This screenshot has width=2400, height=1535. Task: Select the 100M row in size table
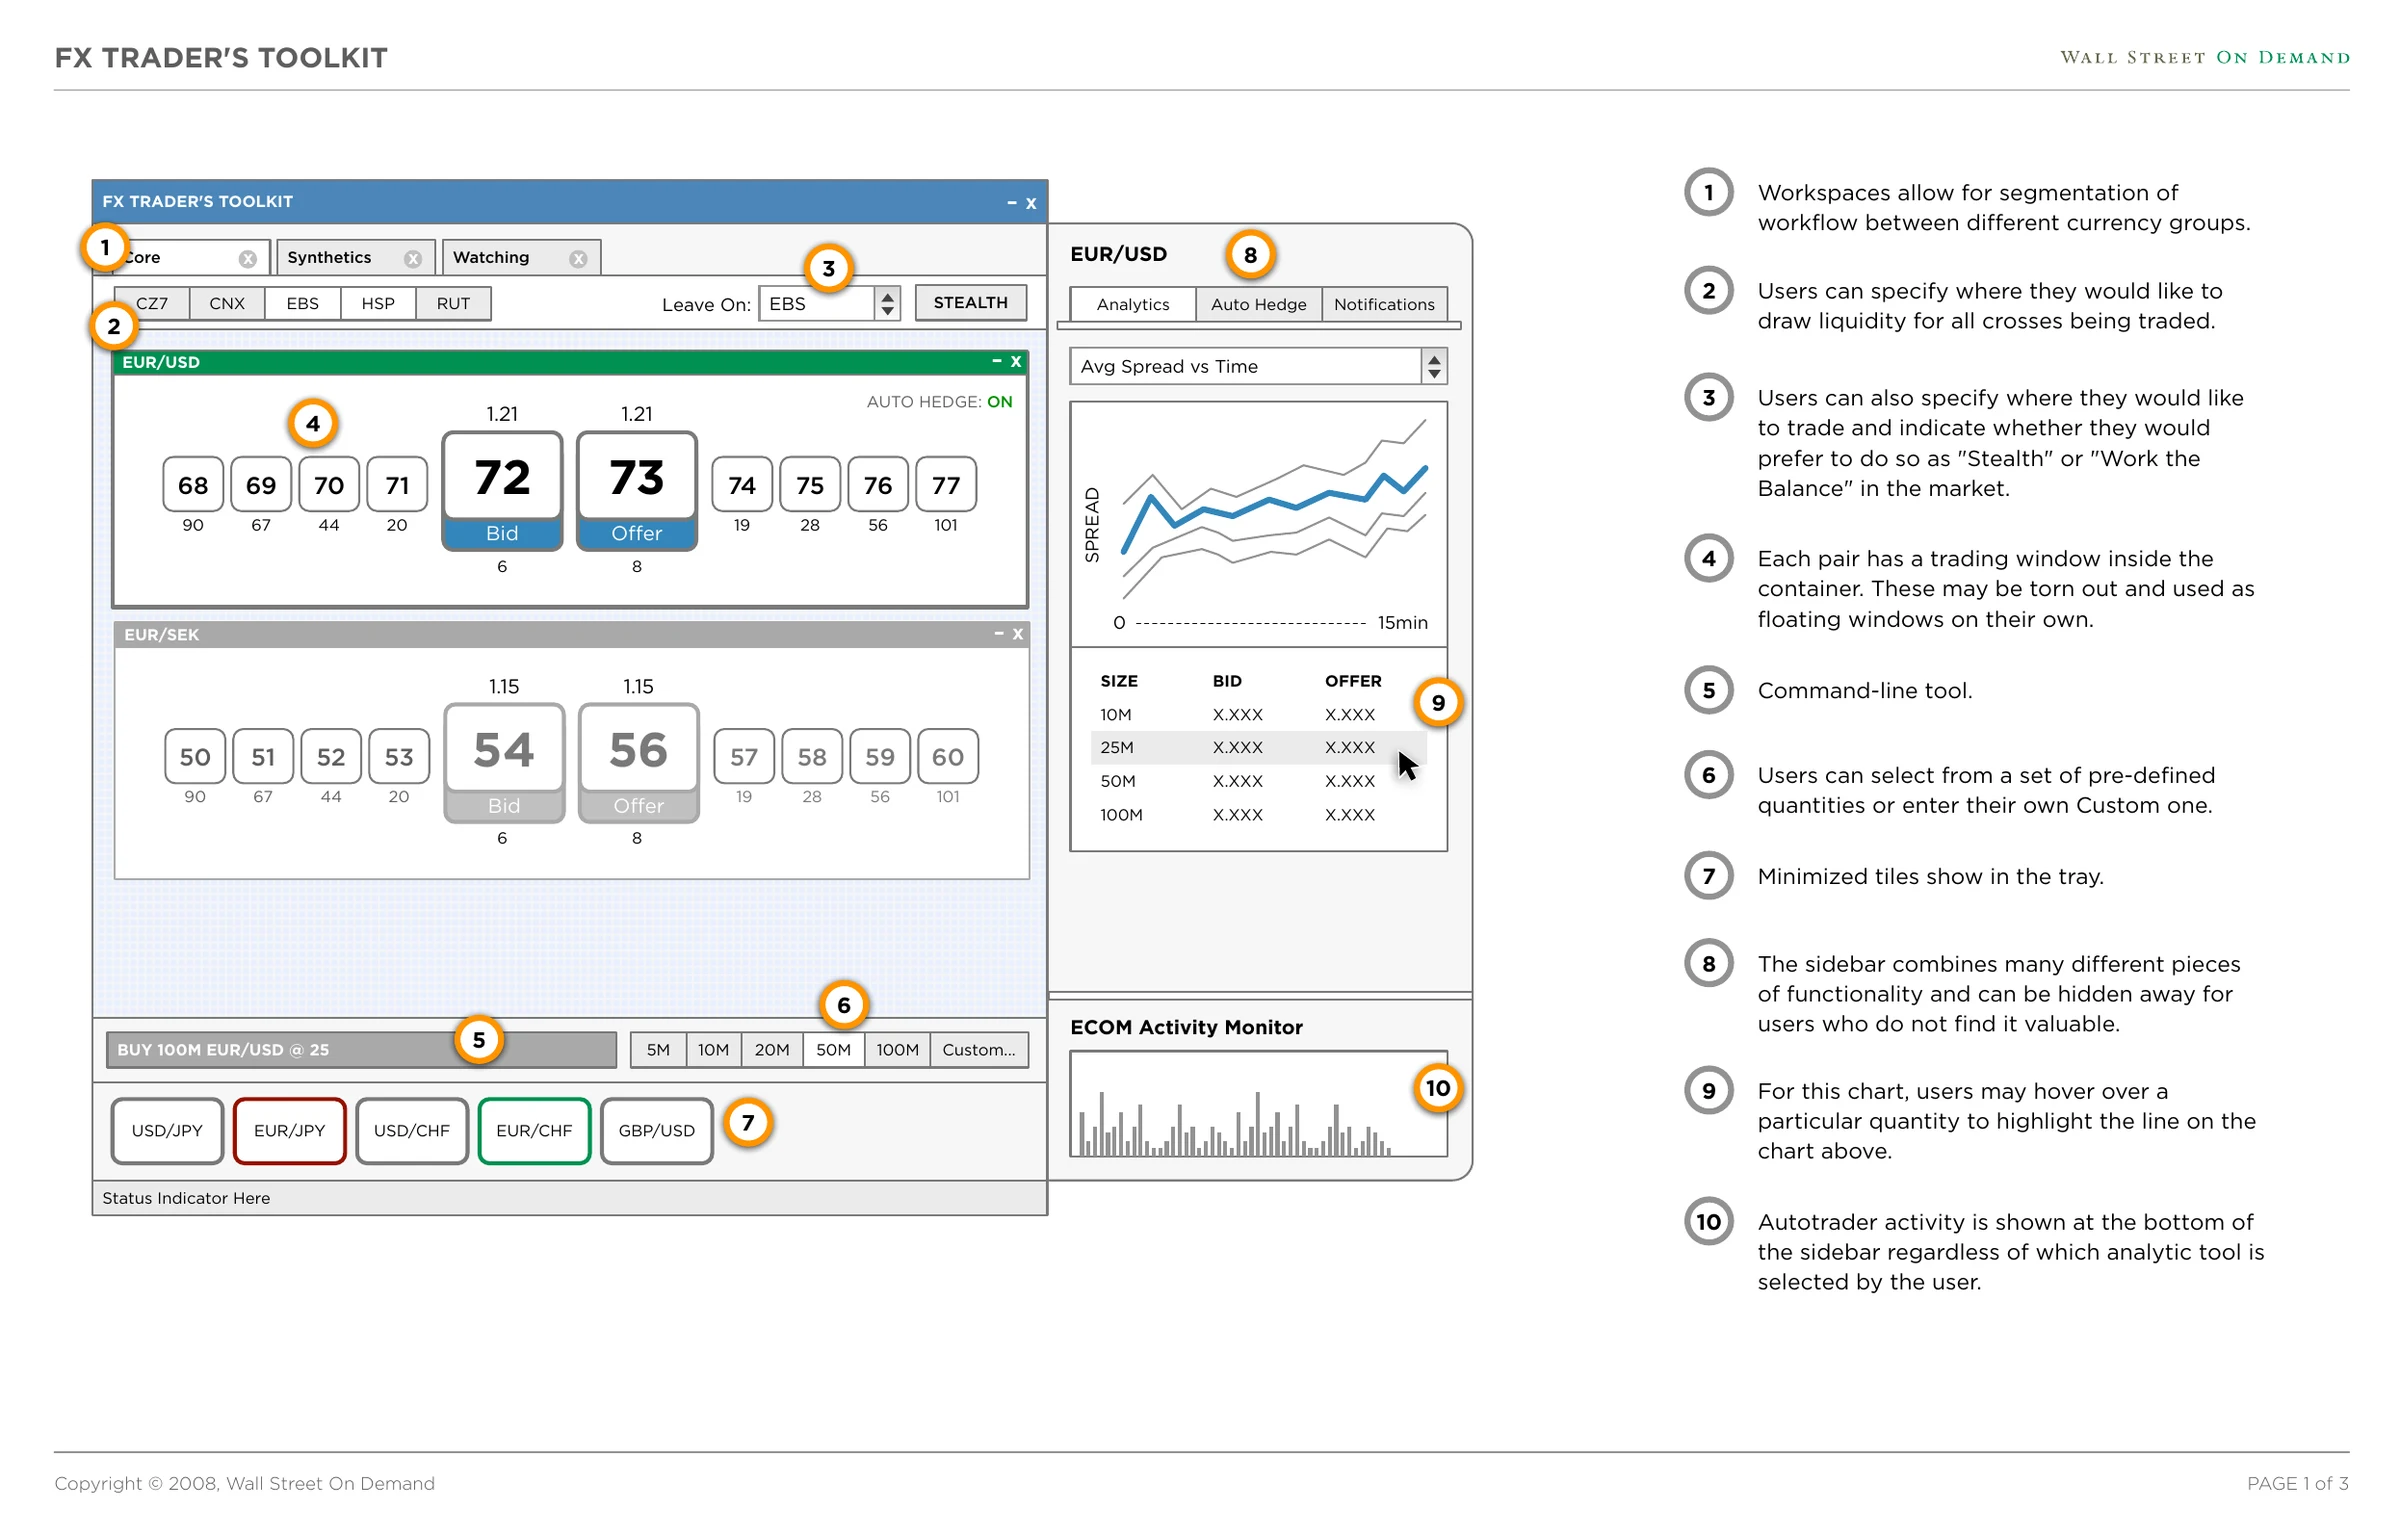click(1259, 815)
